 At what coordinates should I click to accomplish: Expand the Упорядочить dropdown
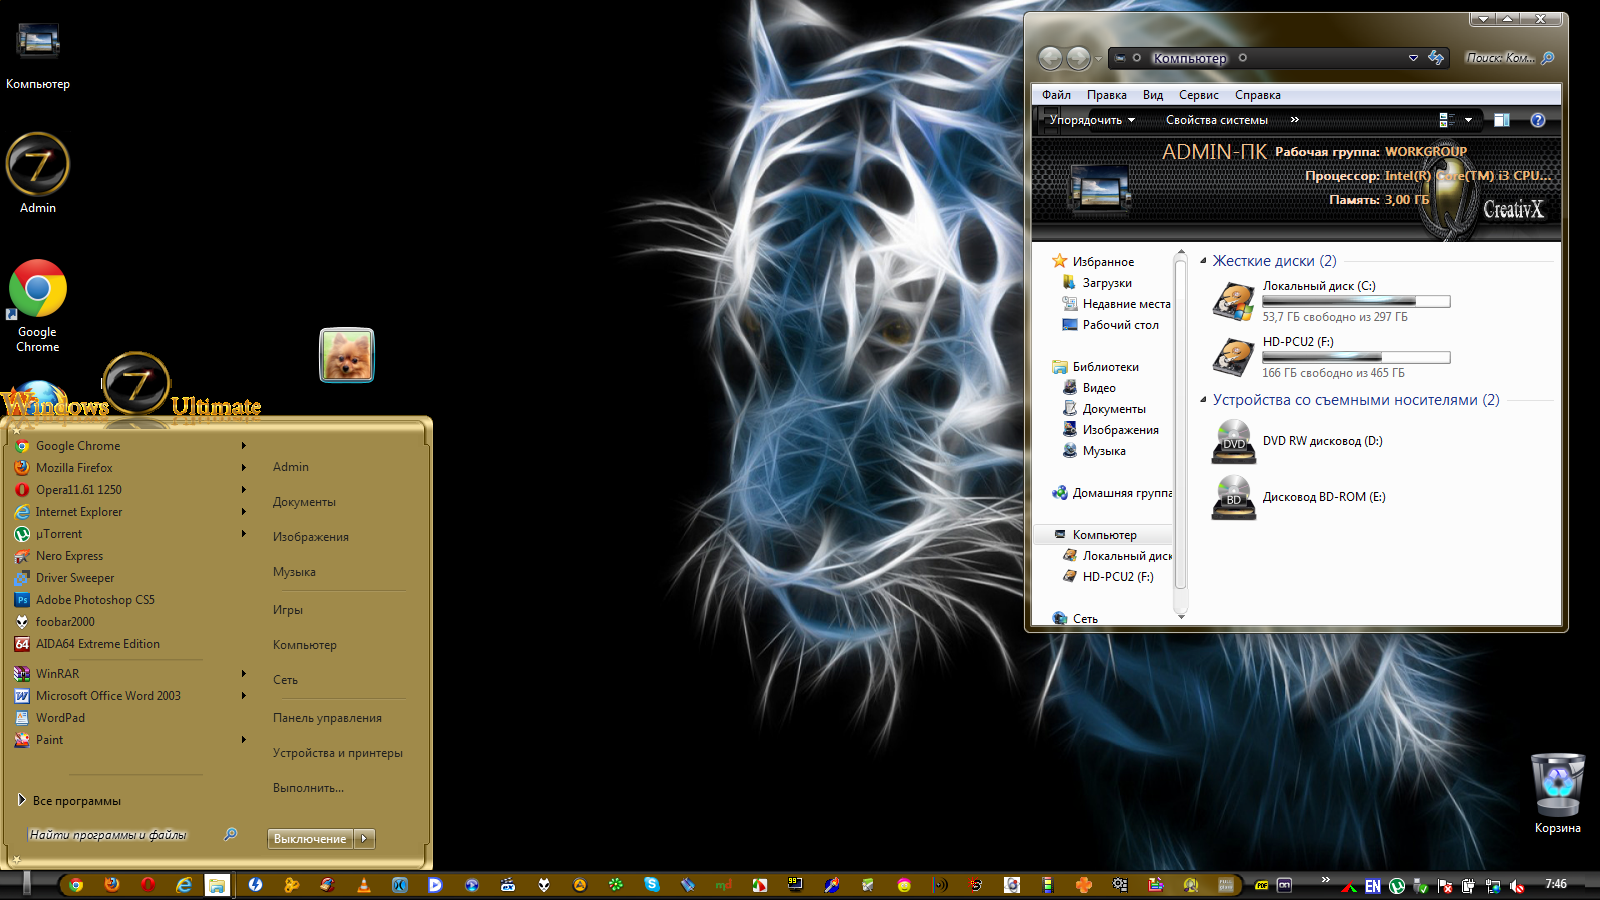(1091, 120)
